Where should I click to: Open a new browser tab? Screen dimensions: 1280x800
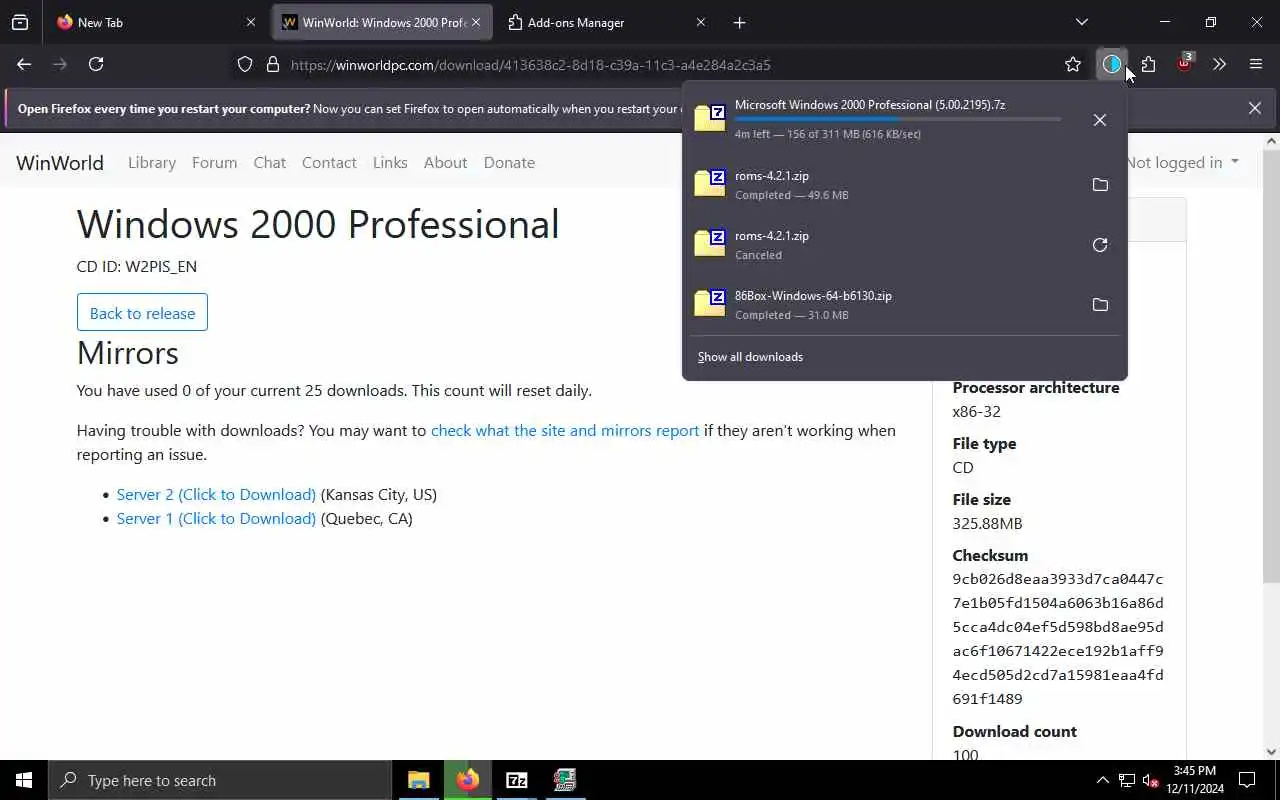739,22
